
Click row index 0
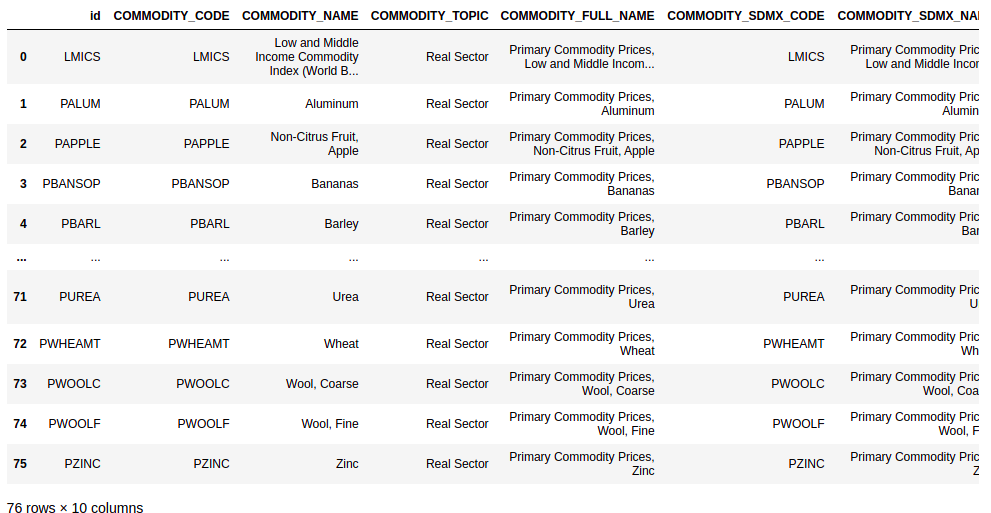[x=23, y=57]
